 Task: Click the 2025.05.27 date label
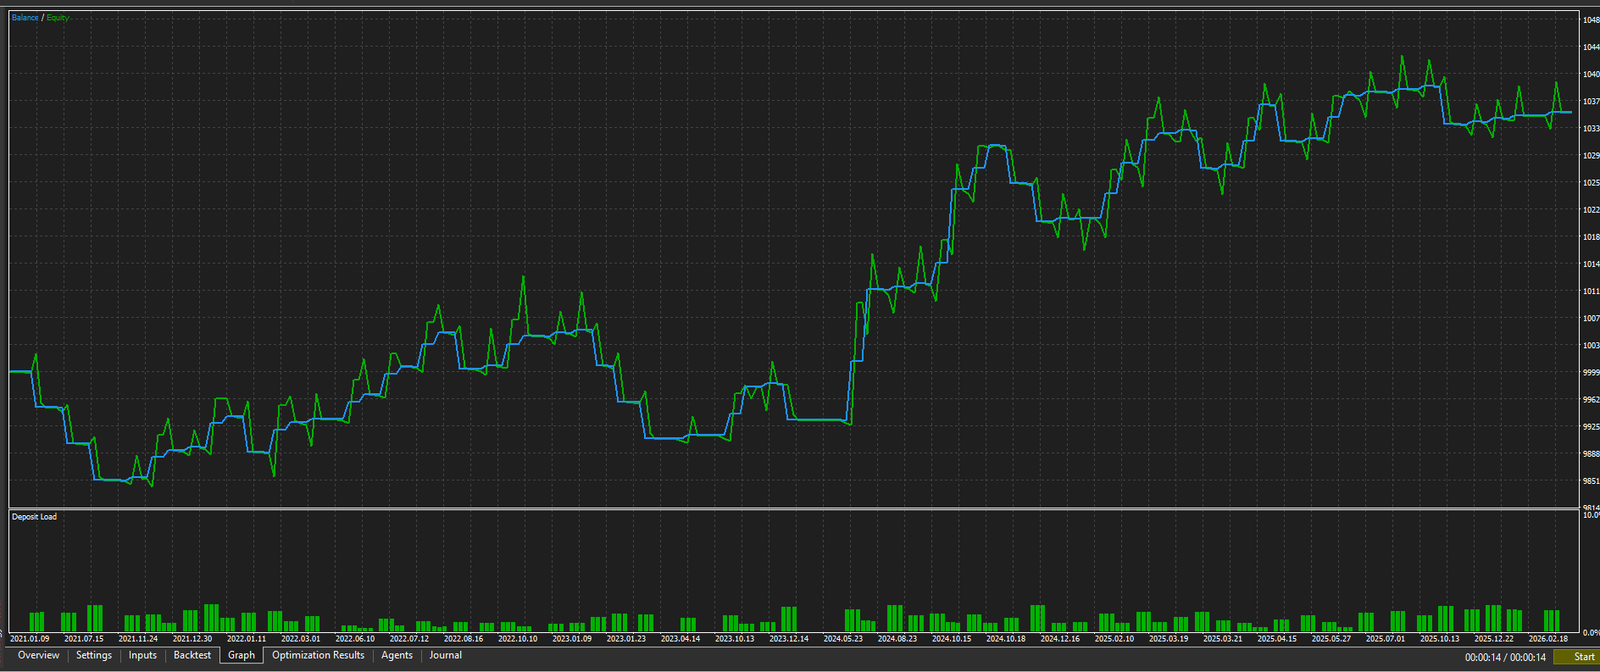pyautogui.click(x=1331, y=638)
